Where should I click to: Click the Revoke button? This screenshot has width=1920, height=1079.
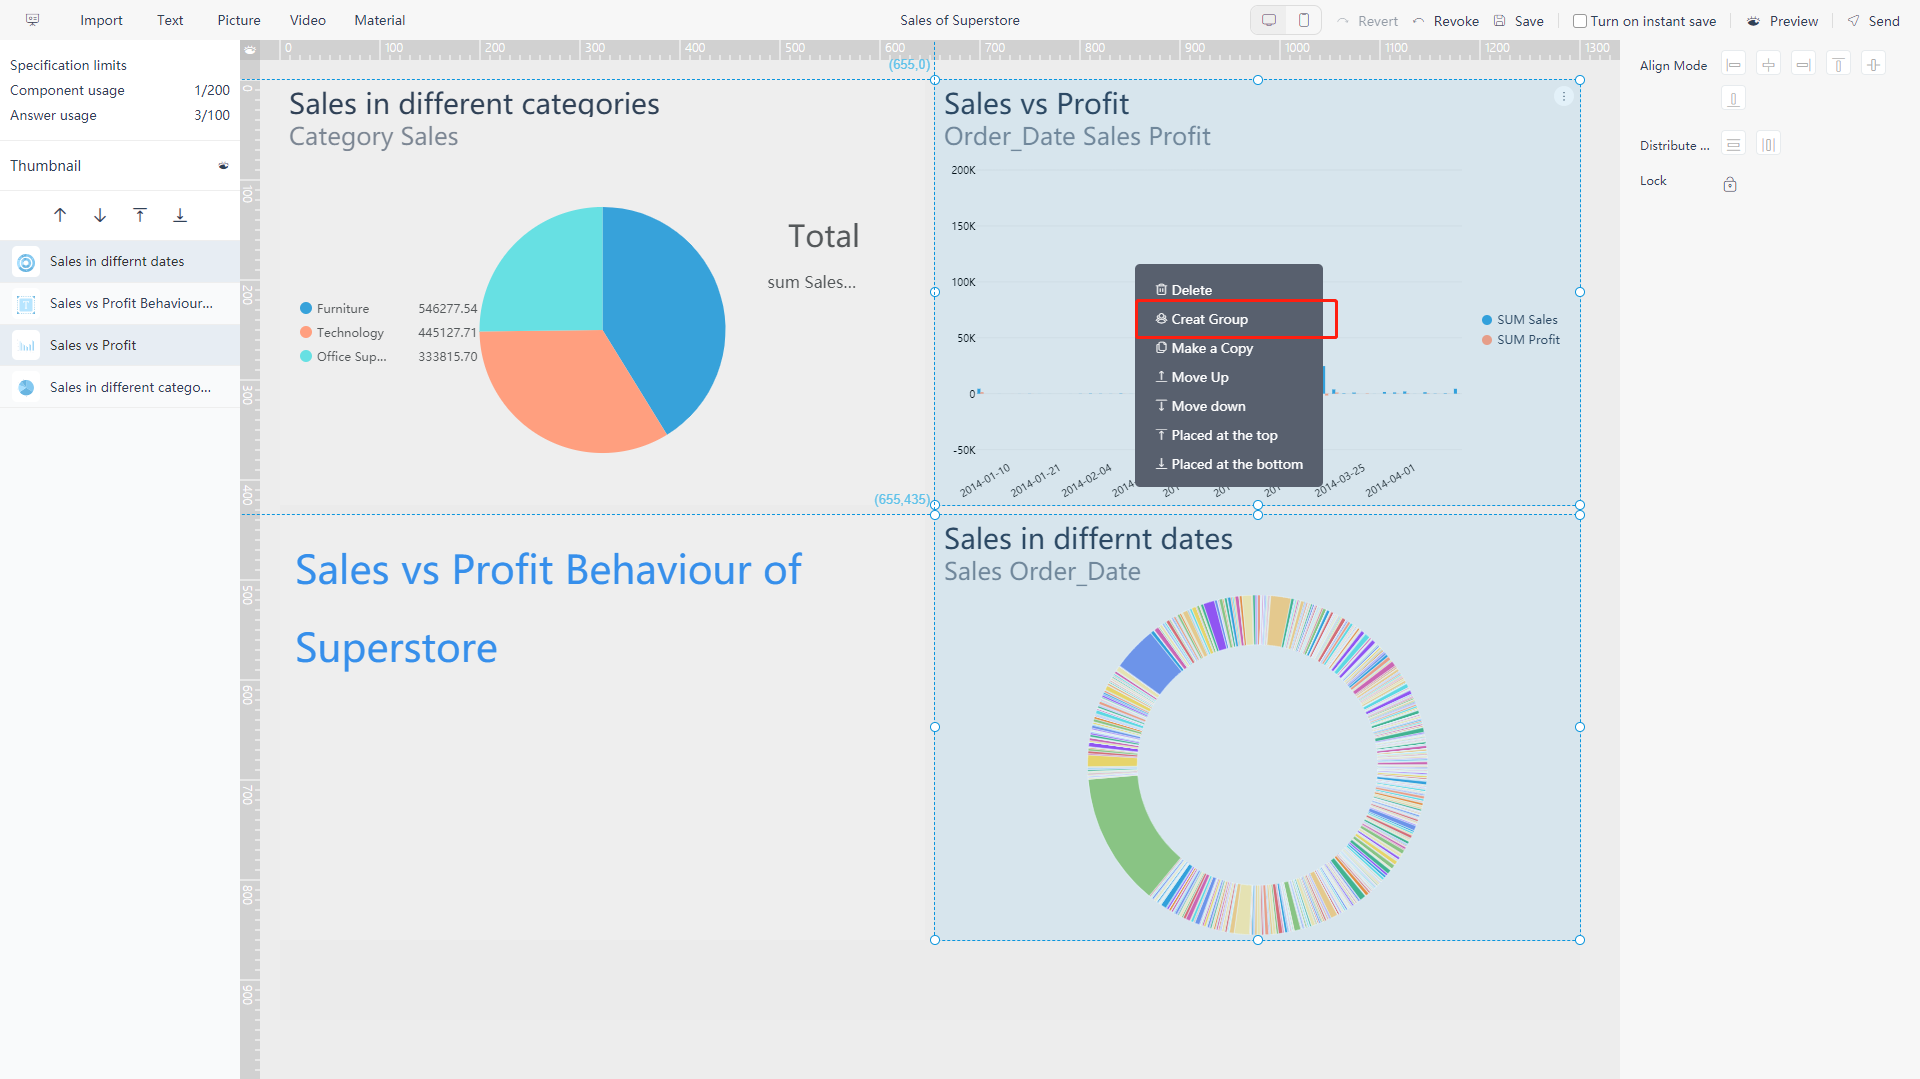[1446, 21]
